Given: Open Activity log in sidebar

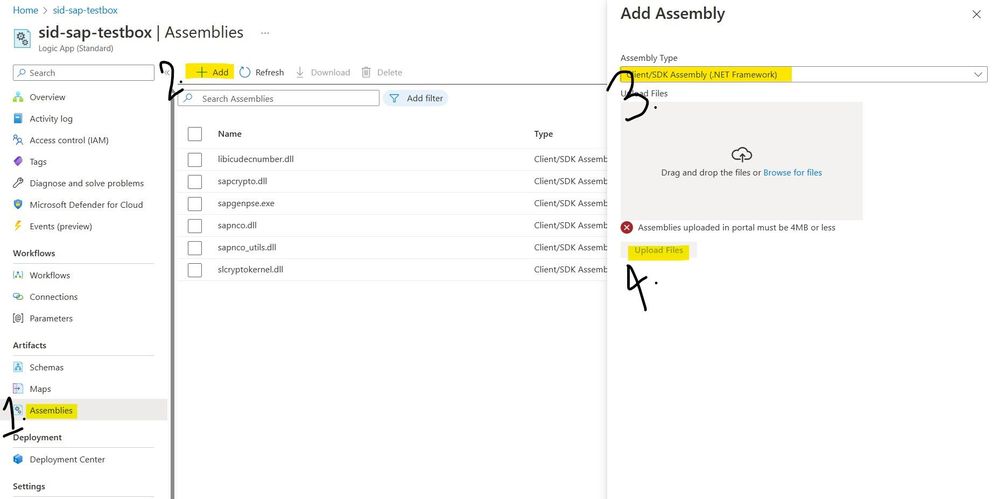Looking at the screenshot, I should (x=51, y=119).
